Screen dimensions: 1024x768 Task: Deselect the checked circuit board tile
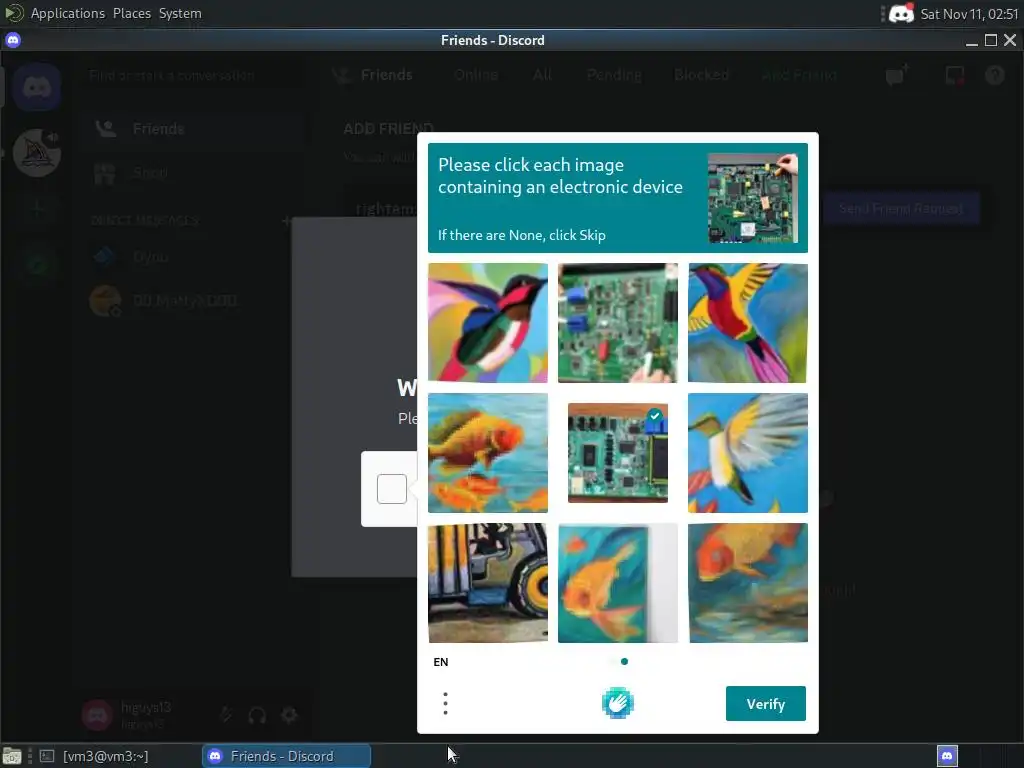pos(618,453)
